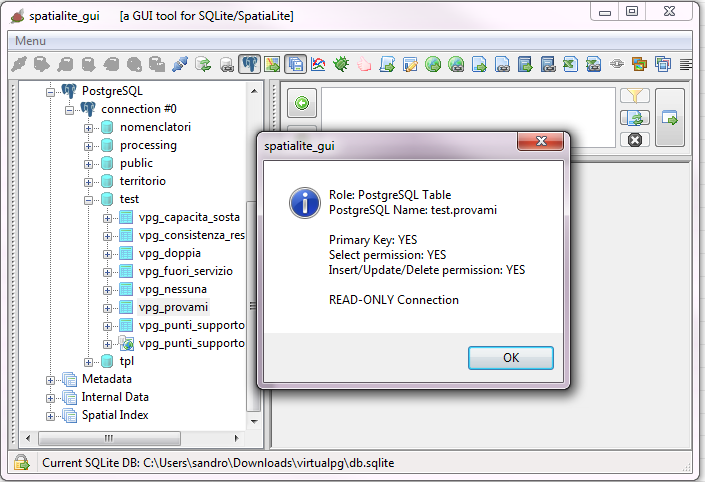The width and height of the screenshot is (705, 482).
Task: Click the grey network link toolbar icon
Action: [x=617, y=64]
